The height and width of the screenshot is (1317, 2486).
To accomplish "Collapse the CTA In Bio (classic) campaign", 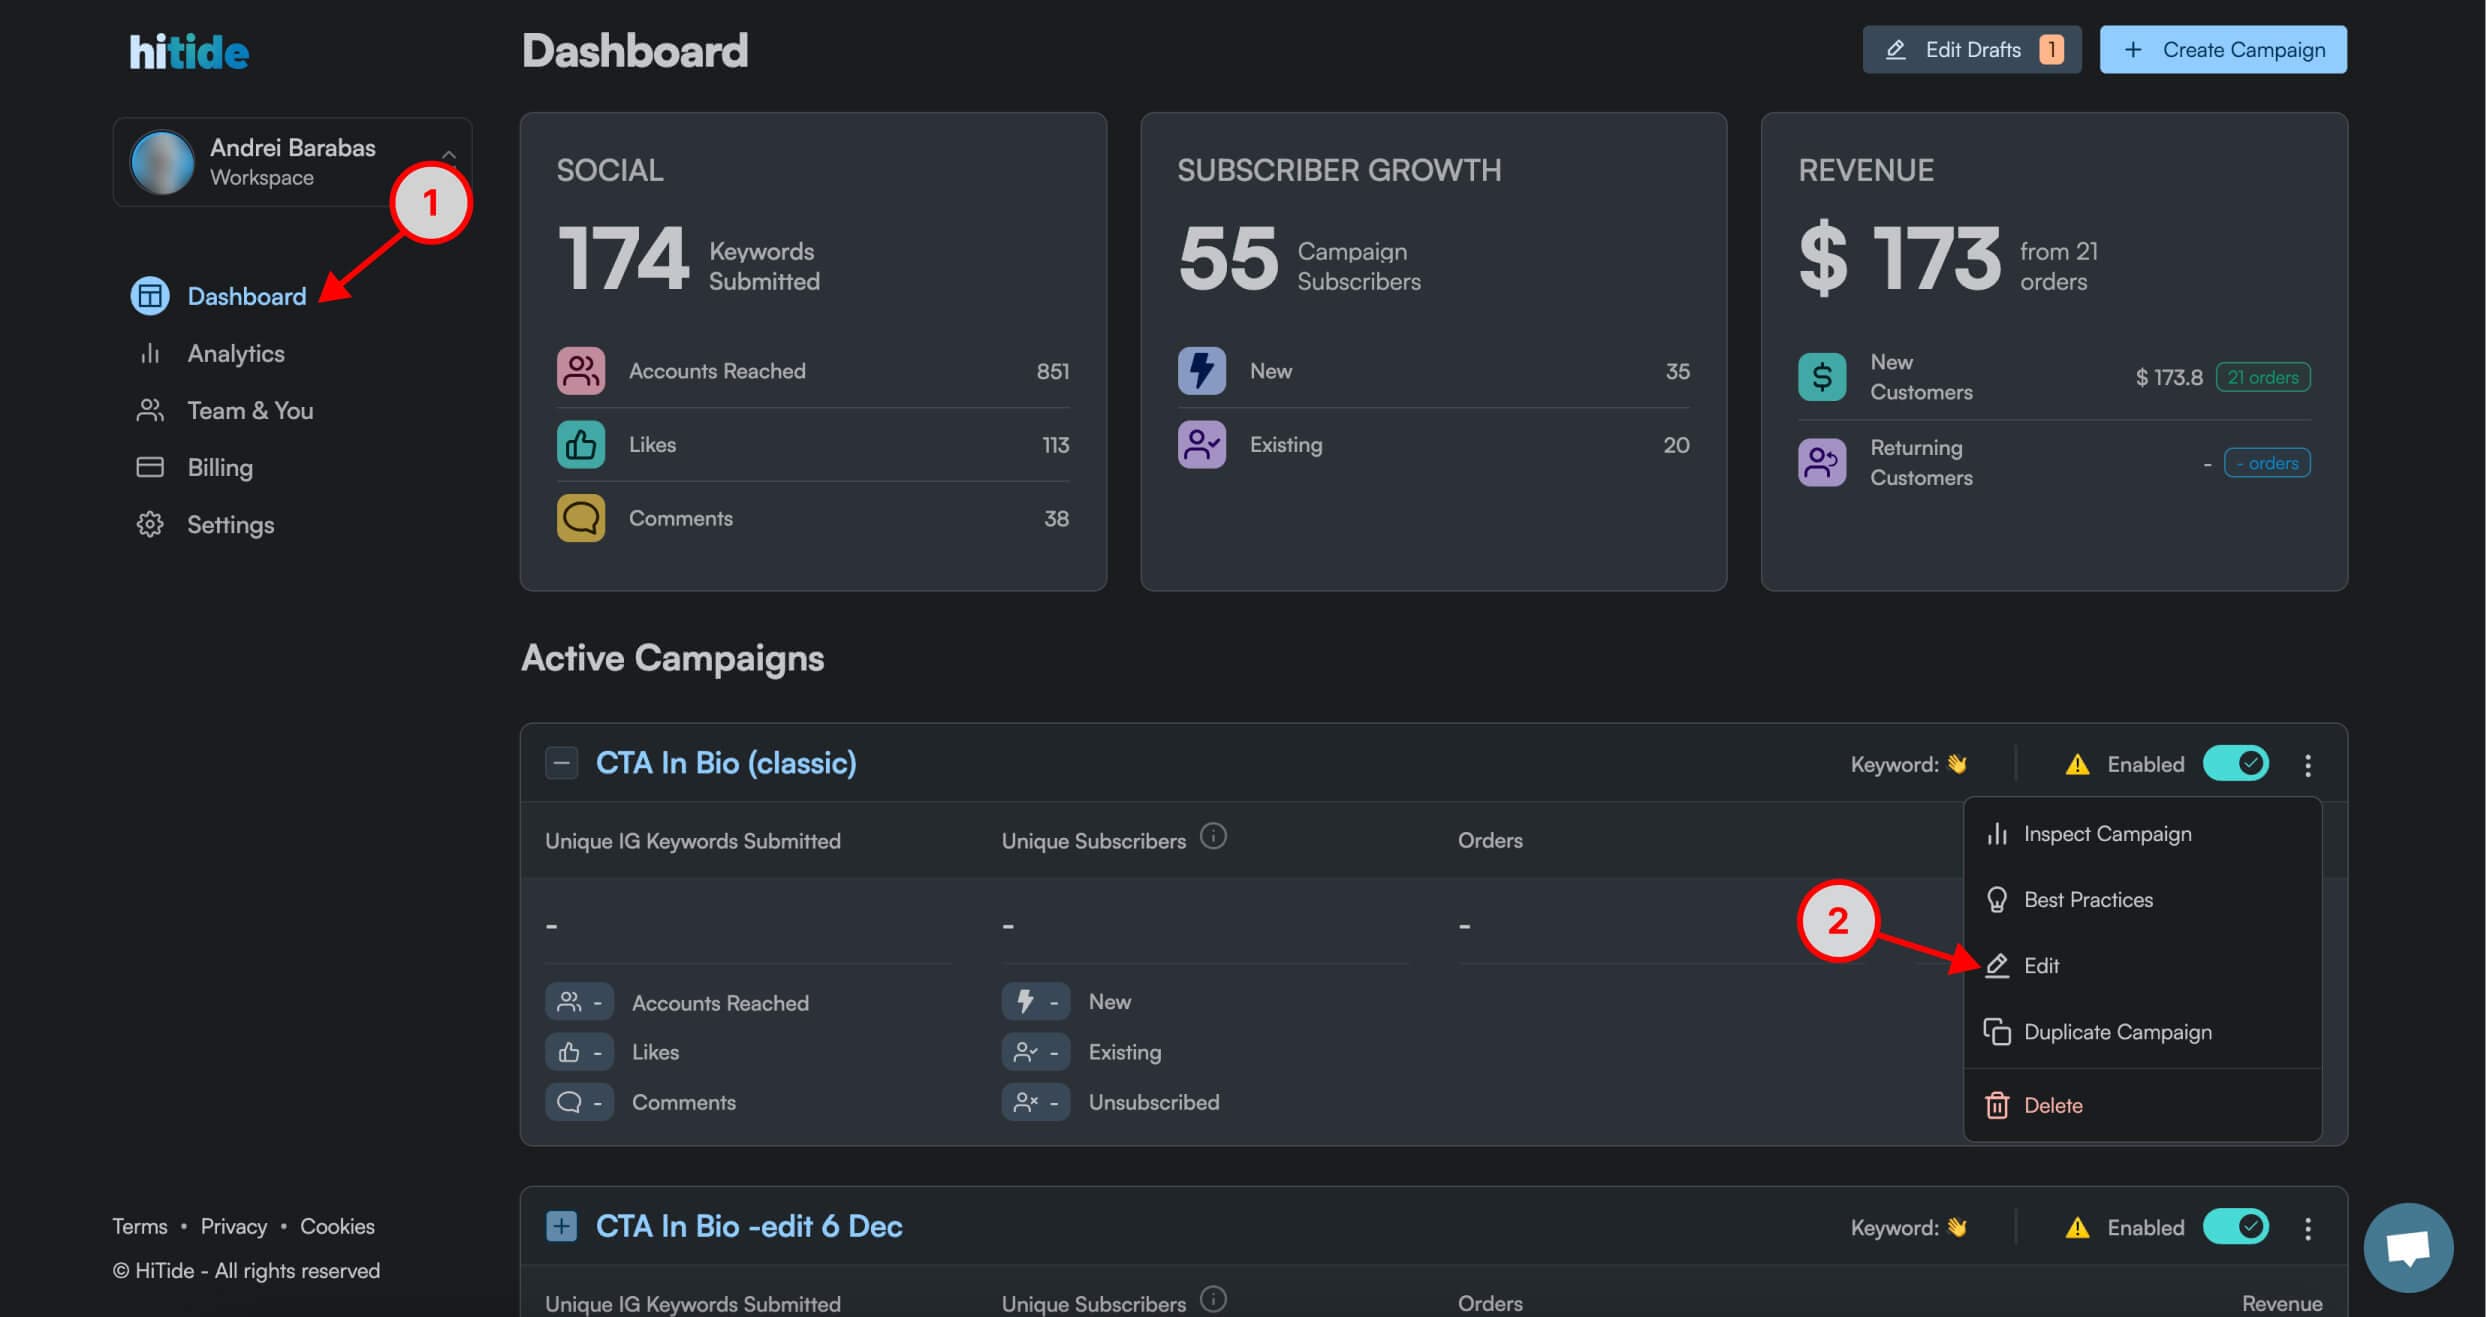I will point(562,763).
